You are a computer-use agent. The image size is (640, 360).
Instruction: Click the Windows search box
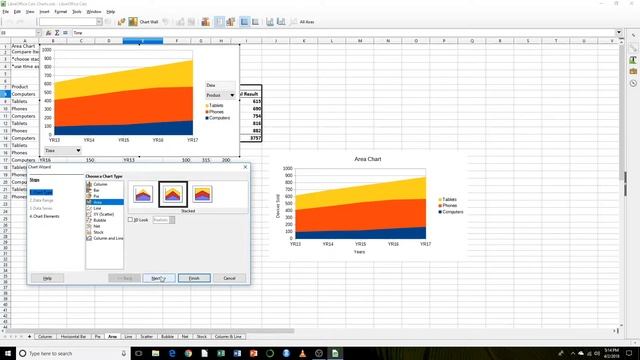coord(73,353)
